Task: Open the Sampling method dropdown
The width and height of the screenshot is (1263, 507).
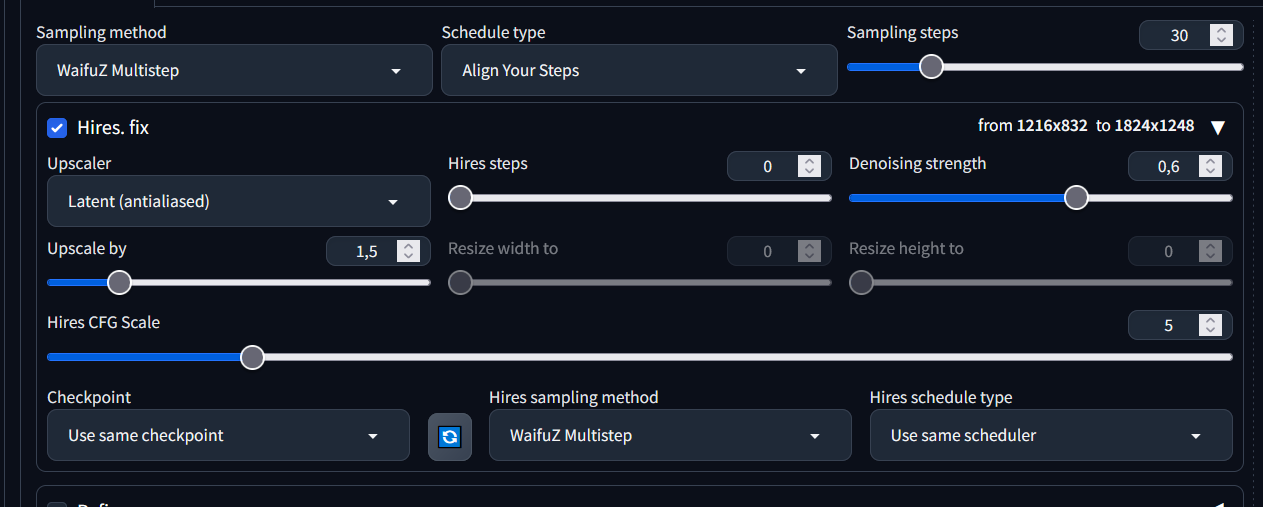Action: (234, 70)
